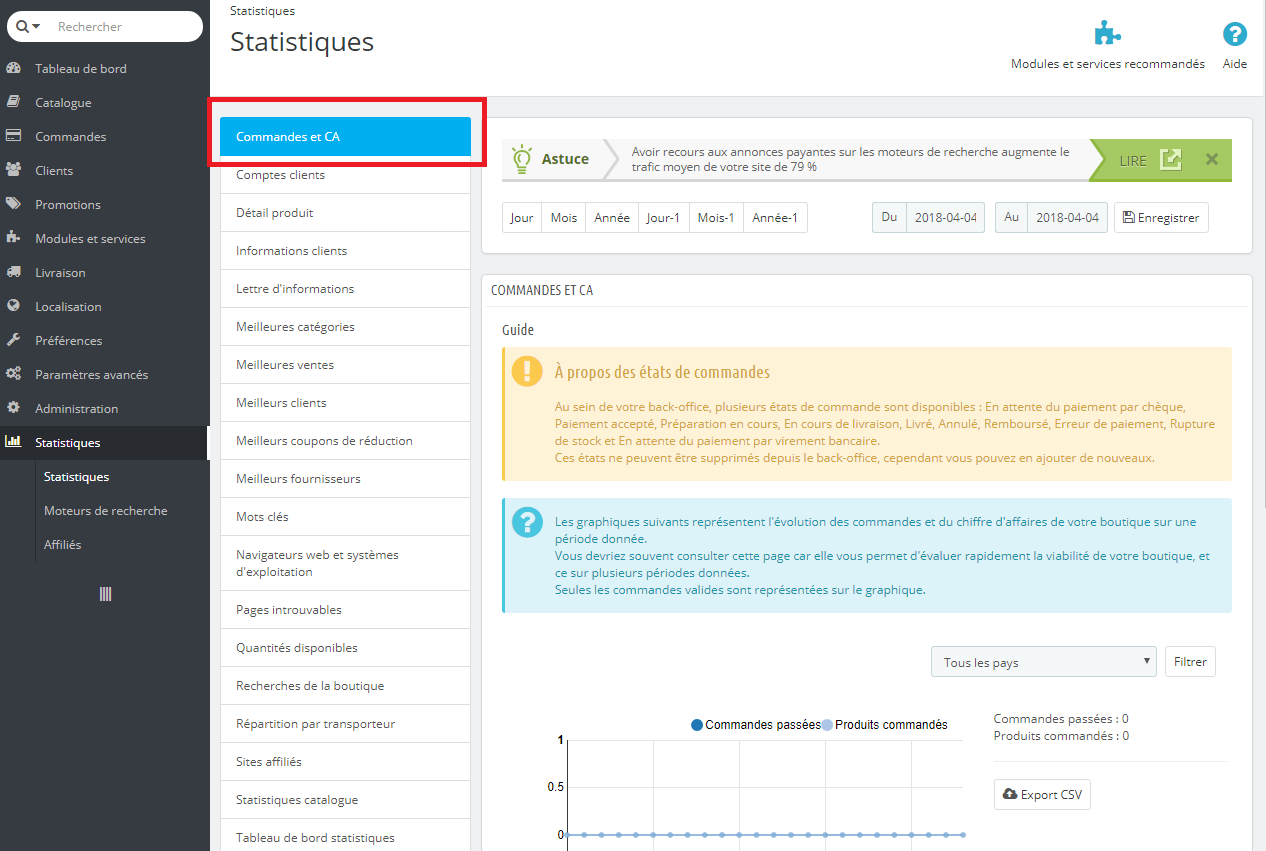Toggle the Produits commandés legend dot
The height and width of the screenshot is (851, 1266).
(x=827, y=725)
